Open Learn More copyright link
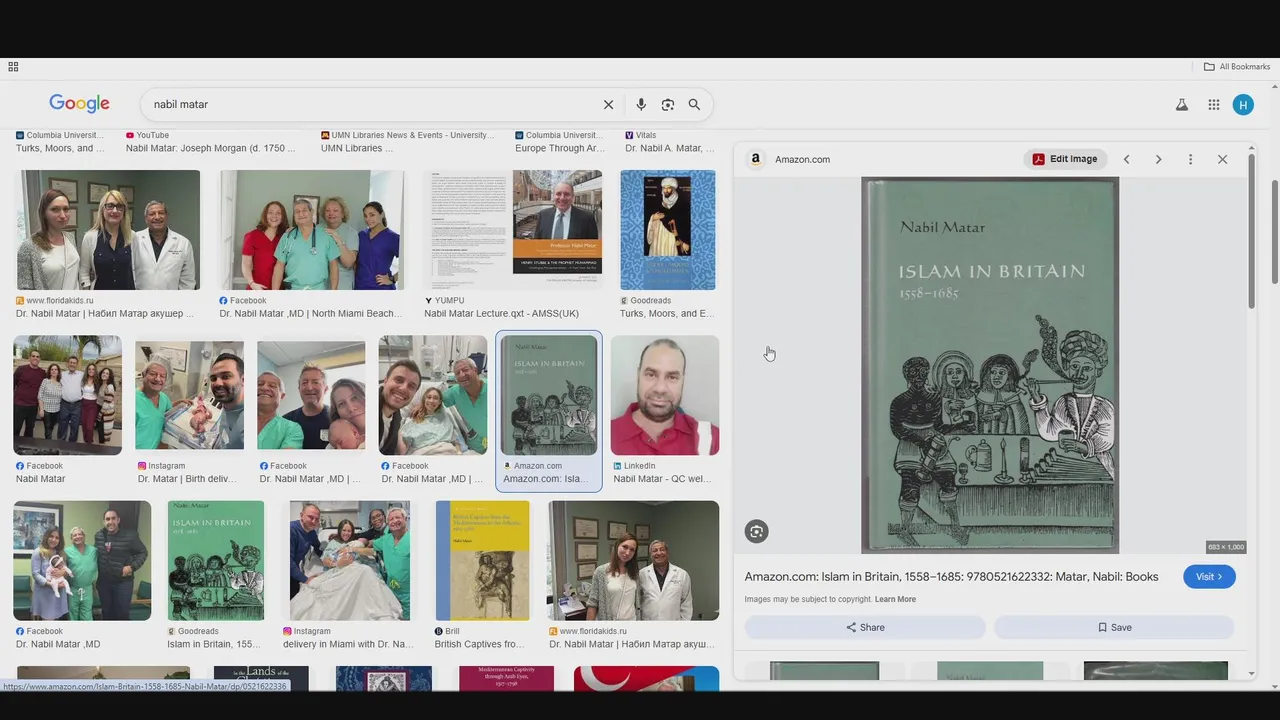1280x720 pixels. point(895,599)
